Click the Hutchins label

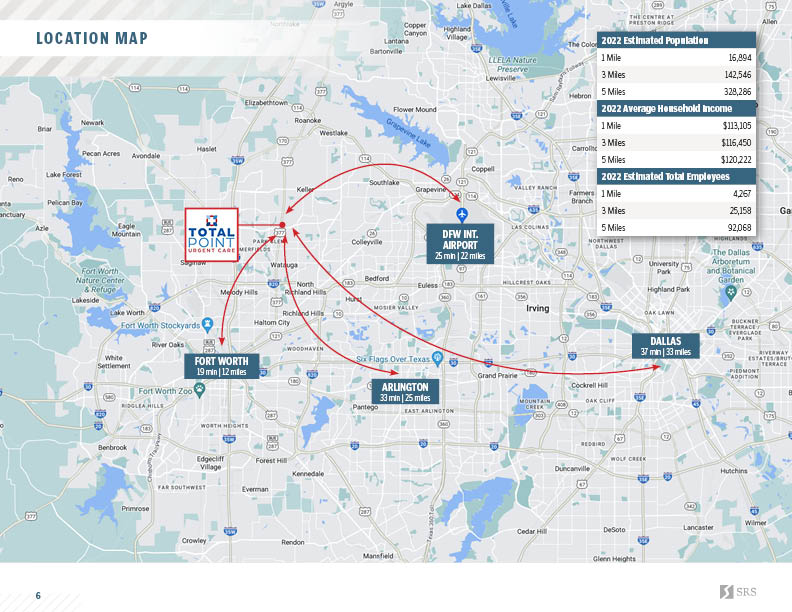click(x=734, y=471)
